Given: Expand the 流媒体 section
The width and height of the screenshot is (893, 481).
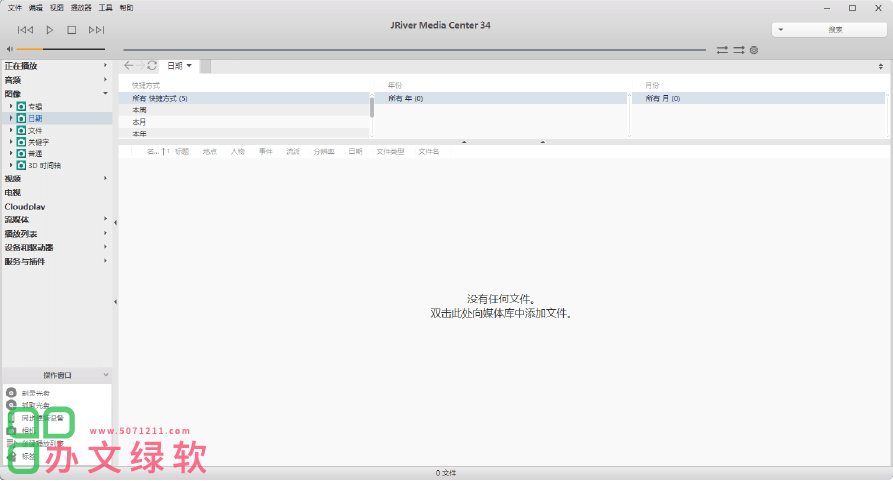Looking at the screenshot, I should coord(105,219).
